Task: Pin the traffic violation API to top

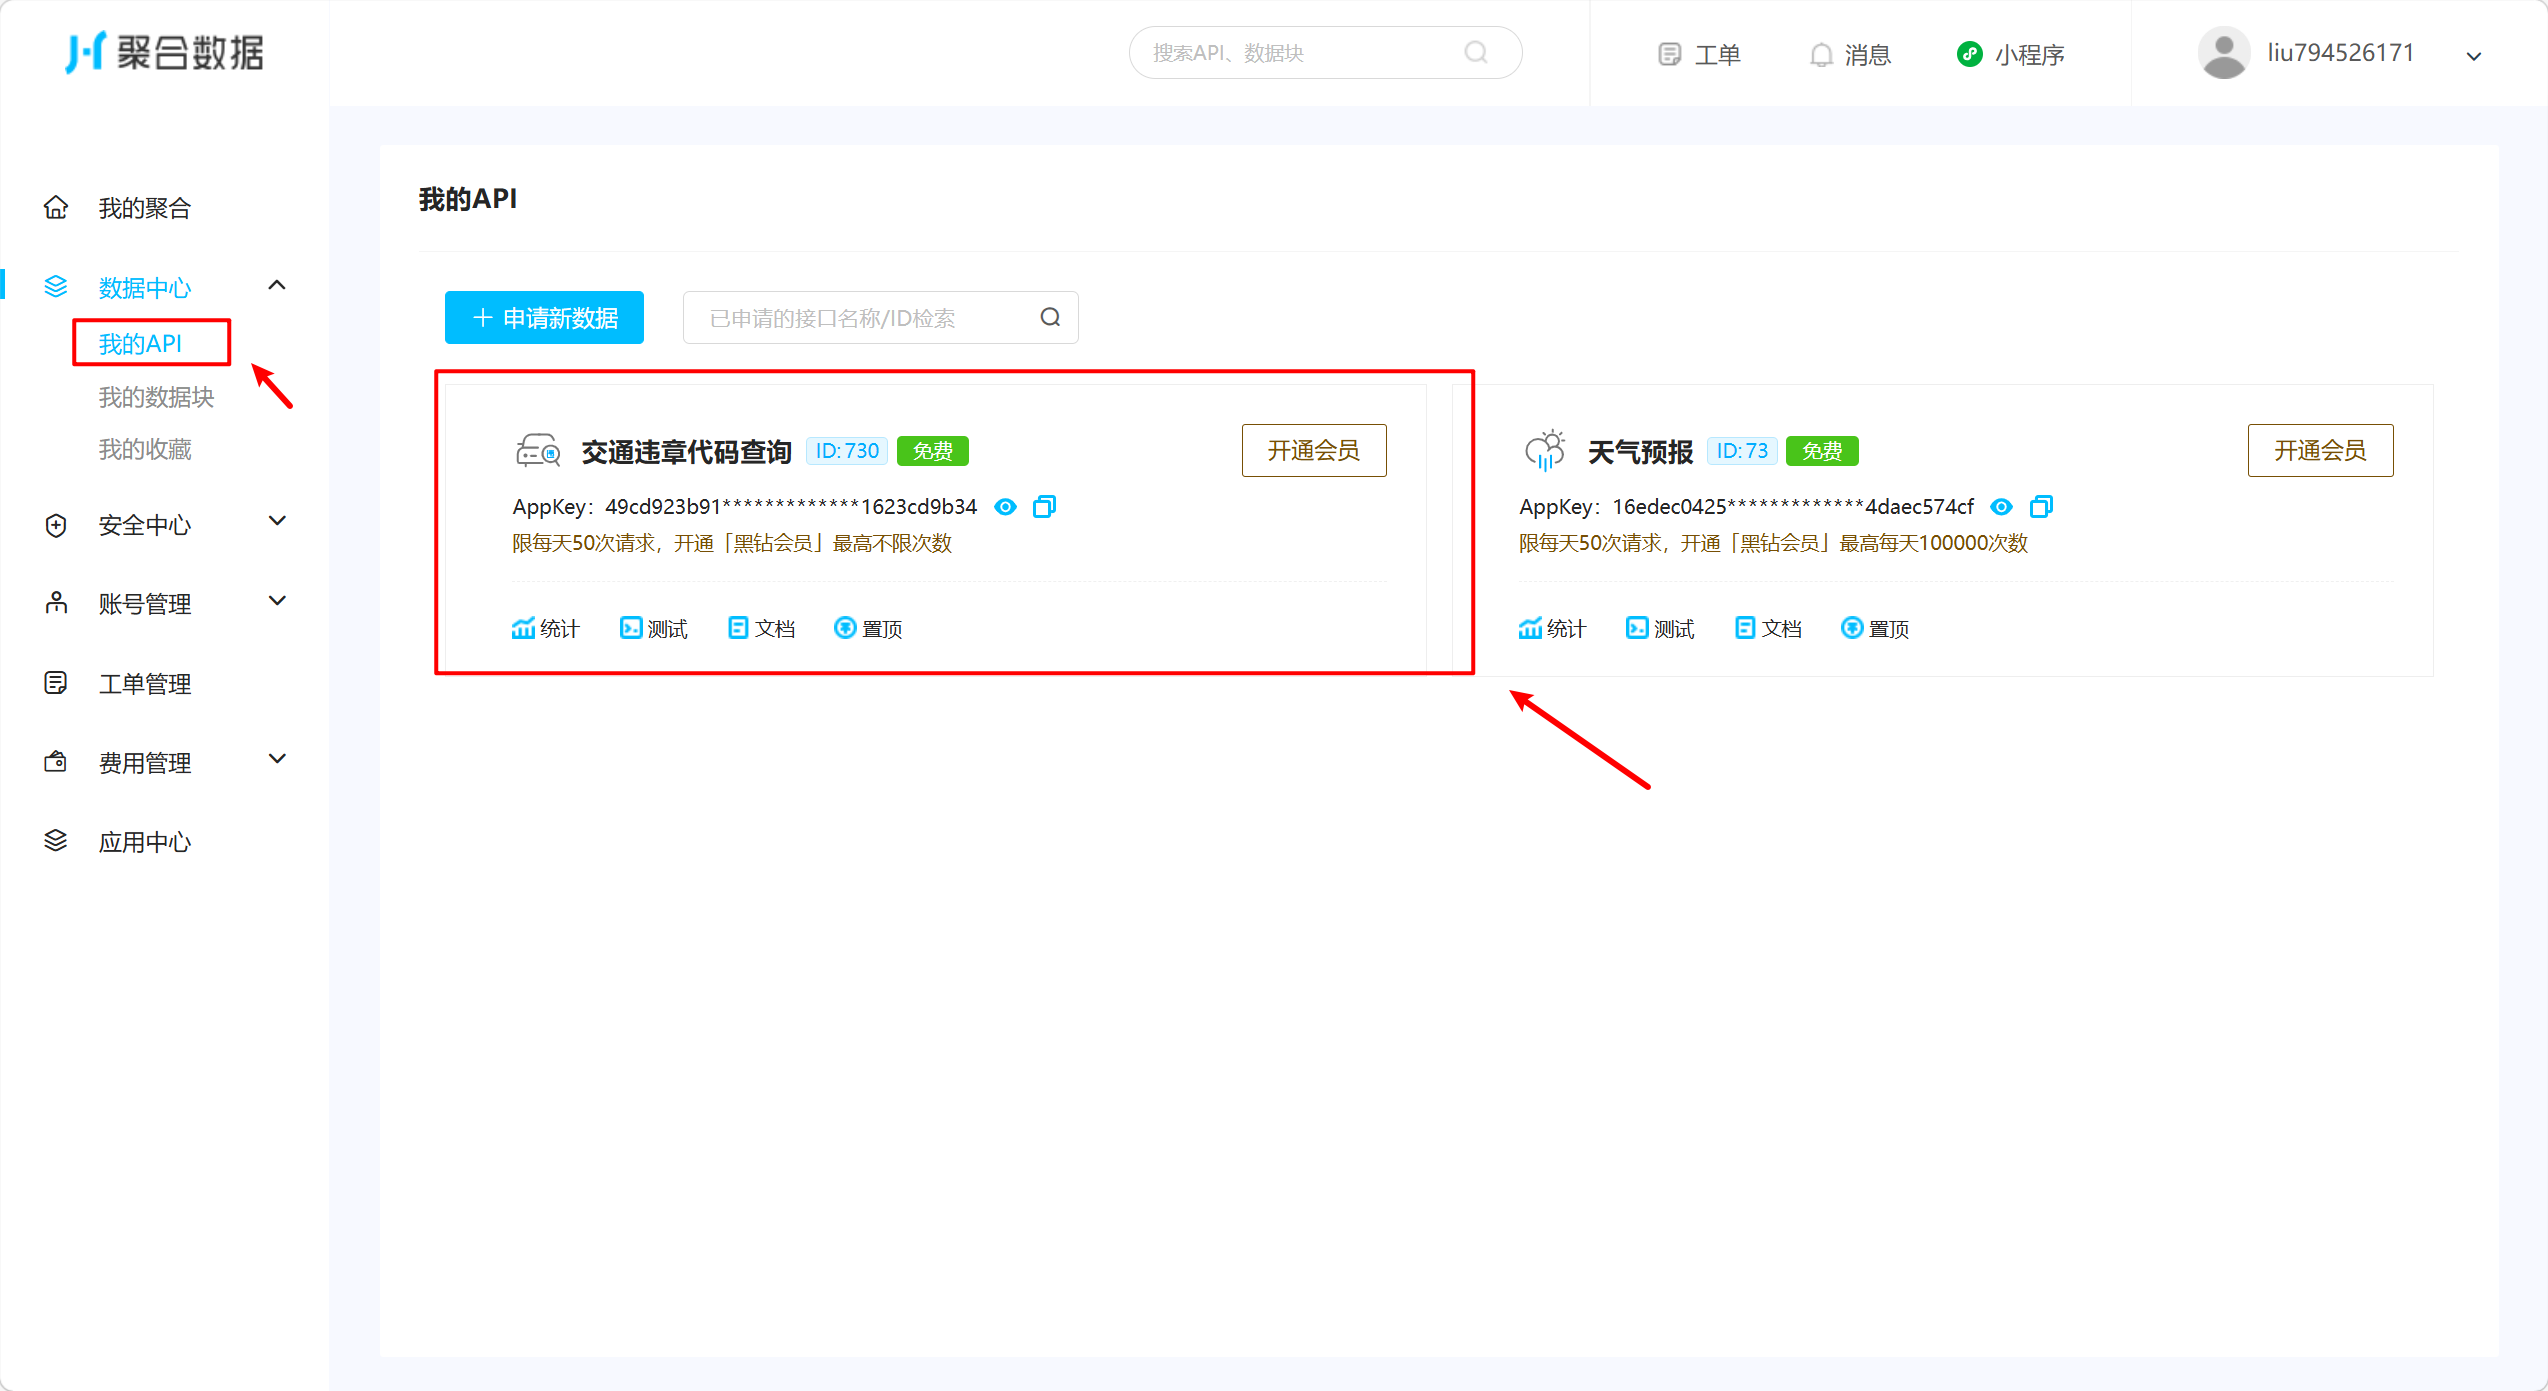Action: pos(868,628)
